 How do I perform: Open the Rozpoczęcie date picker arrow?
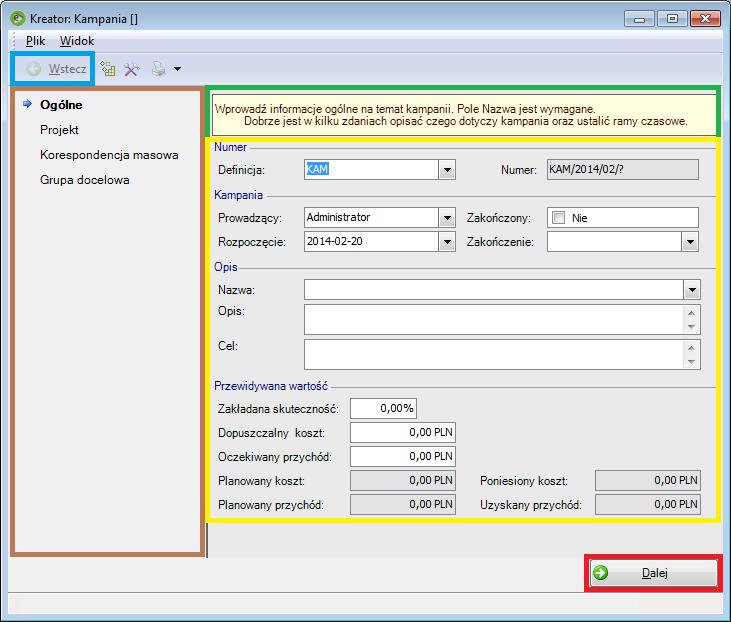tap(447, 242)
